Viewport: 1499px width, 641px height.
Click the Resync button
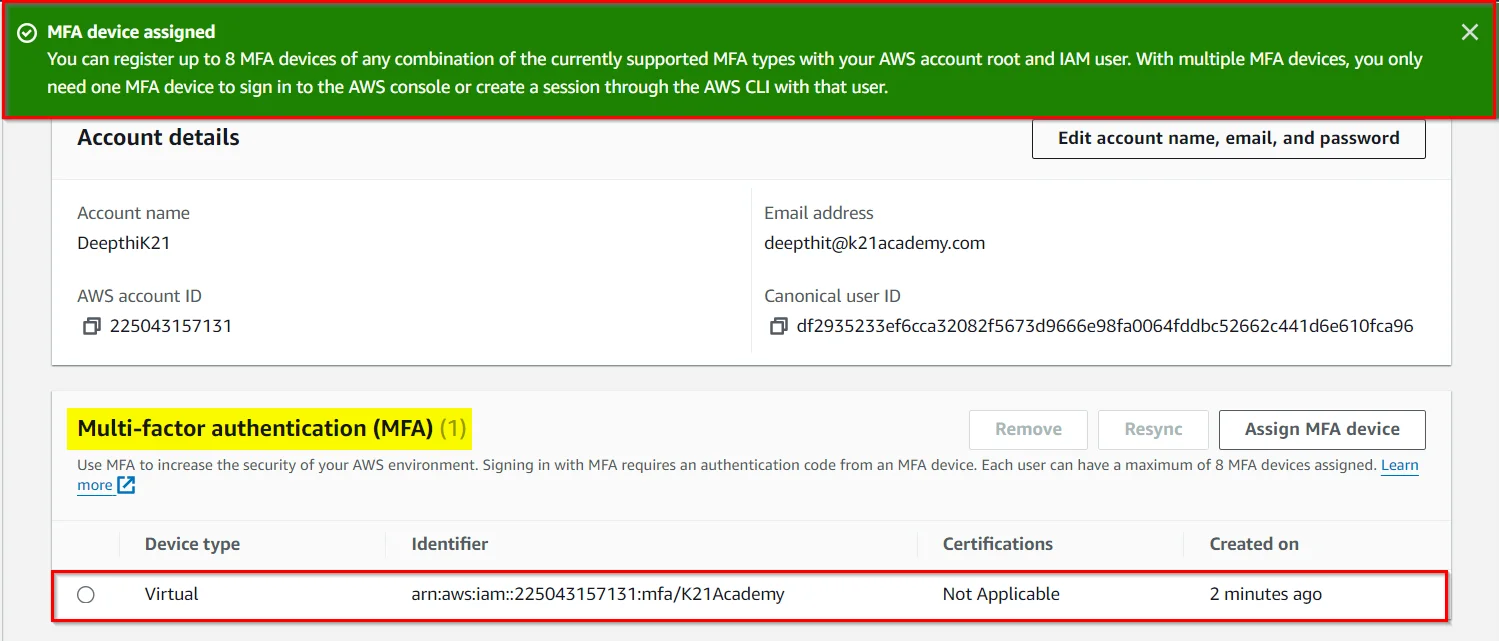[1153, 429]
